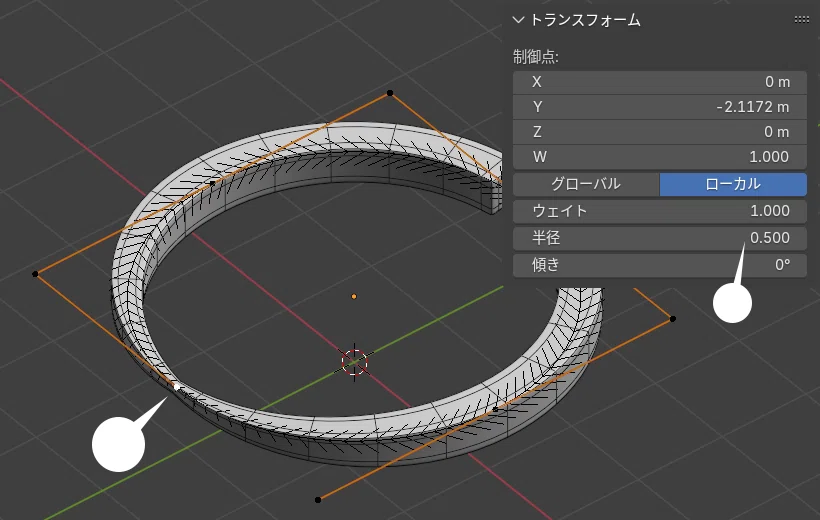Click the W field showing 1.000
Image resolution: width=820 pixels, height=520 pixels.
point(659,157)
